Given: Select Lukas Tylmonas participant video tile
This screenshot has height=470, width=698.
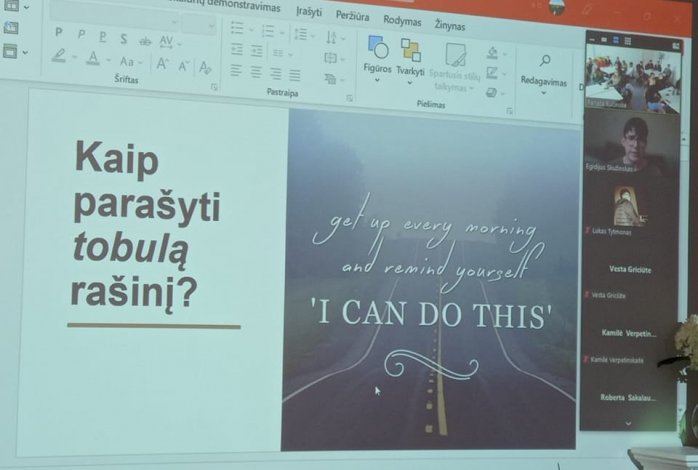Looking at the screenshot, I should click(x=631, y=208).
